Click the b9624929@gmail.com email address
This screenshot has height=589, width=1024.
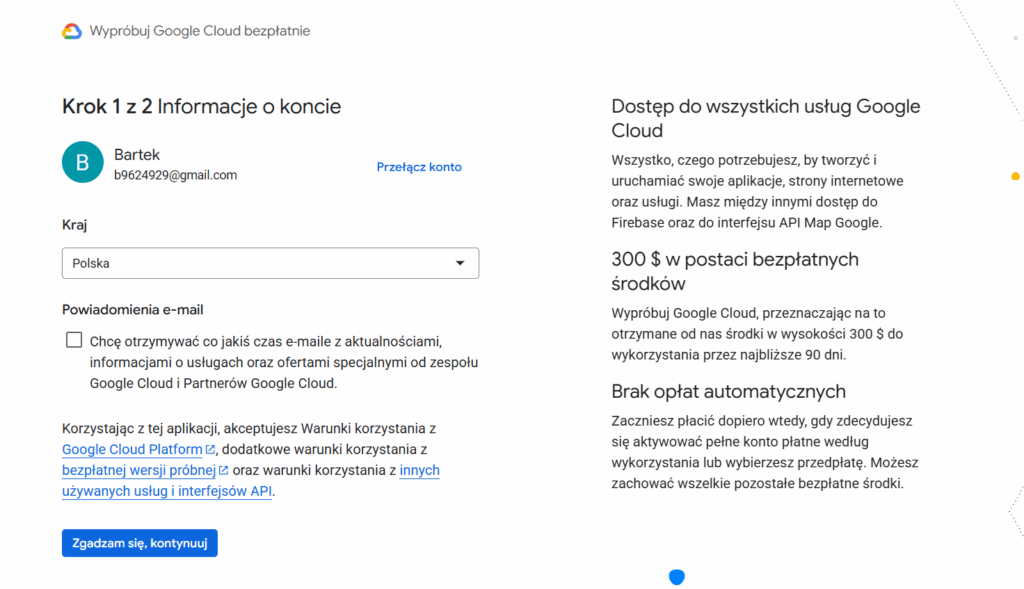pyautogui.click(x=175, y=175)
